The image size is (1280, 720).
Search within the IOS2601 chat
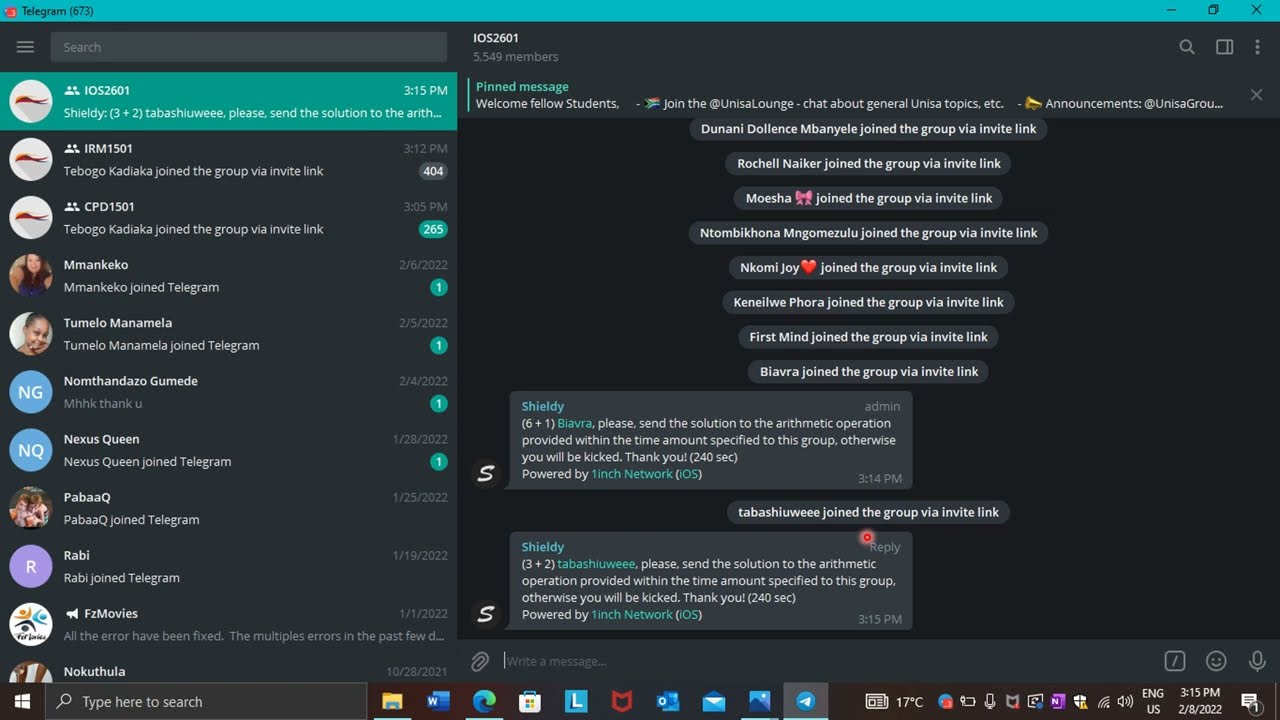tap(1187, 47)
